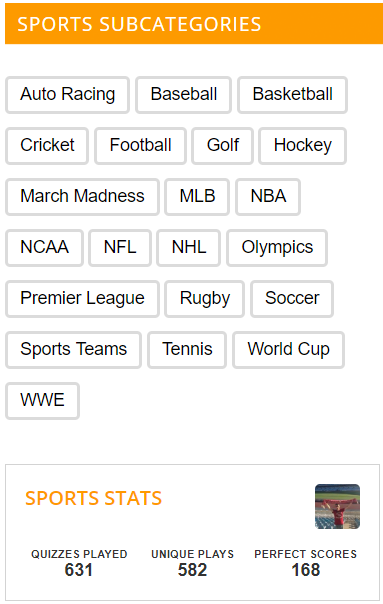Choose the Golf tag

point(222,146)
